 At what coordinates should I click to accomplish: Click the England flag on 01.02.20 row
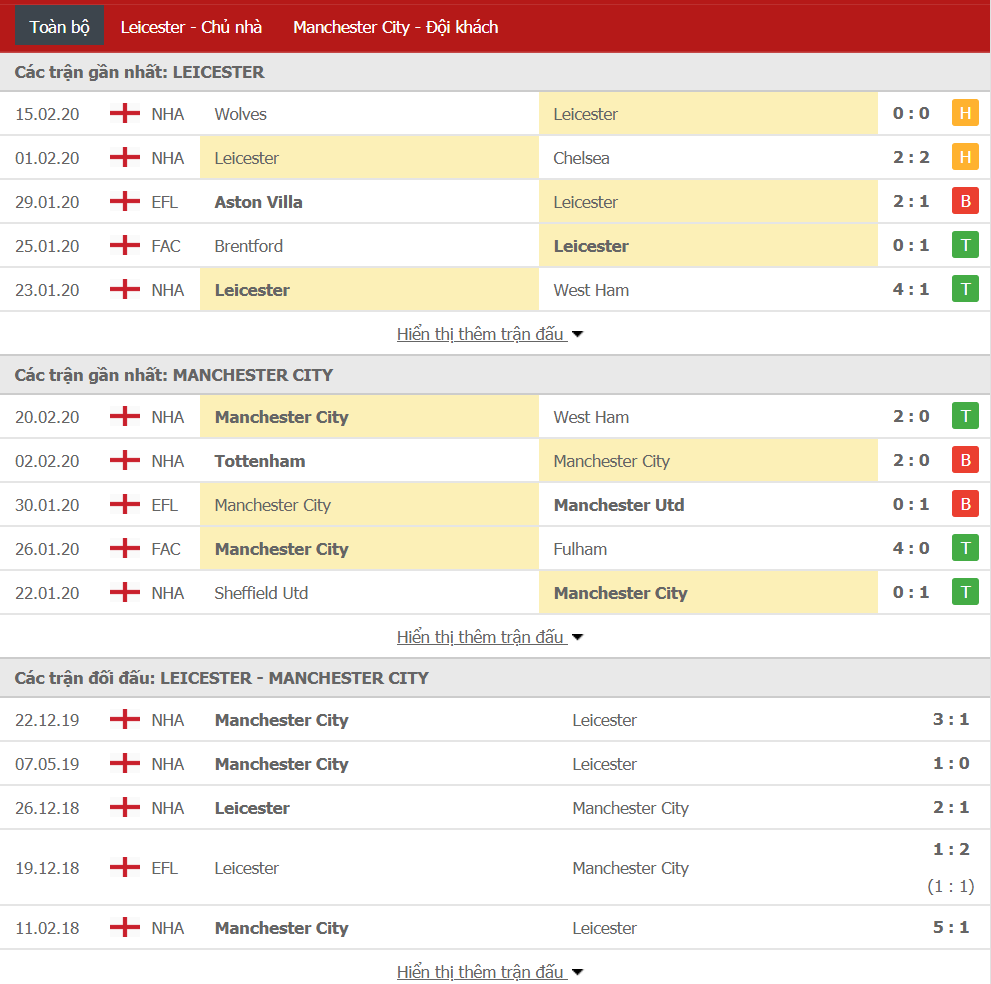125,157
